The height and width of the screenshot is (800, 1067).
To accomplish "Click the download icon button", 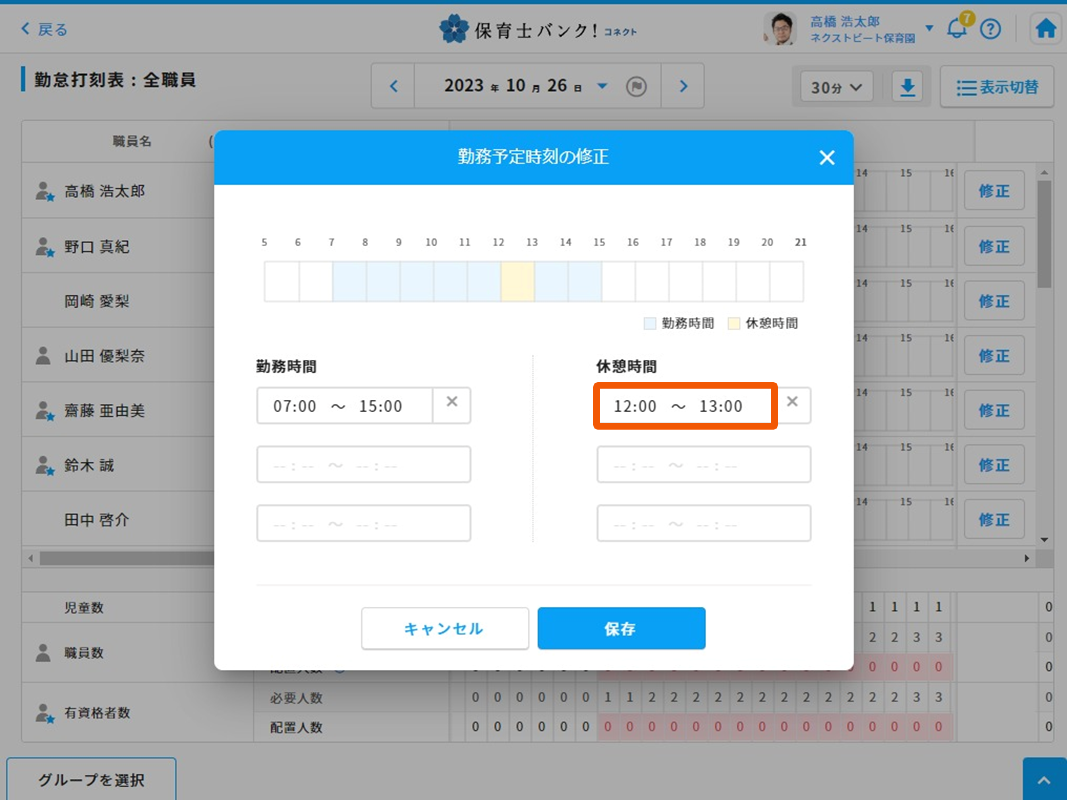I will 907,87.
